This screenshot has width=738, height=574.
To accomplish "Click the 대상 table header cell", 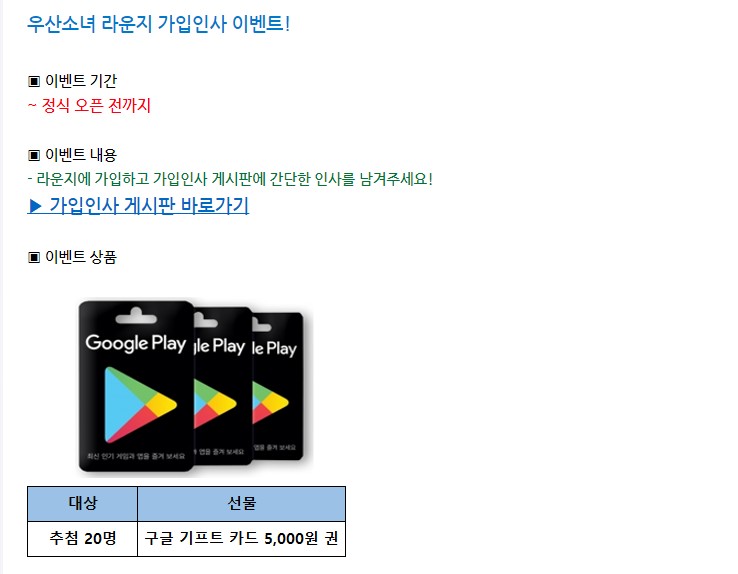I will coord(82,504).
